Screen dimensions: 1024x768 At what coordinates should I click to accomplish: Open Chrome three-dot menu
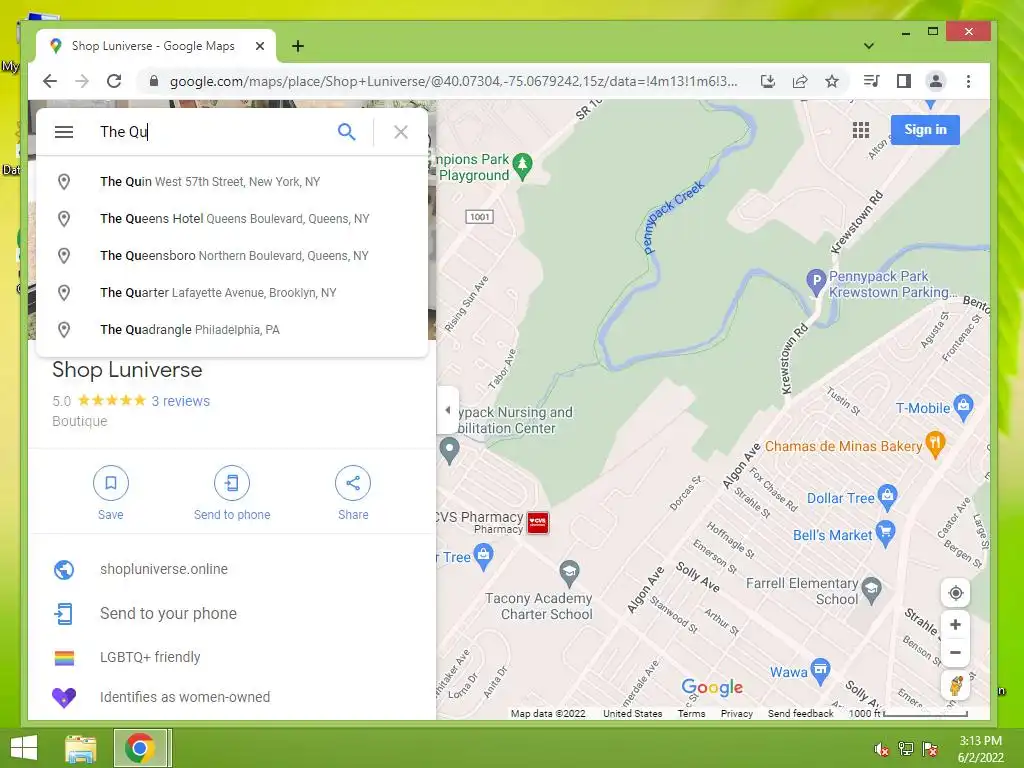click(x=968, y=81)
